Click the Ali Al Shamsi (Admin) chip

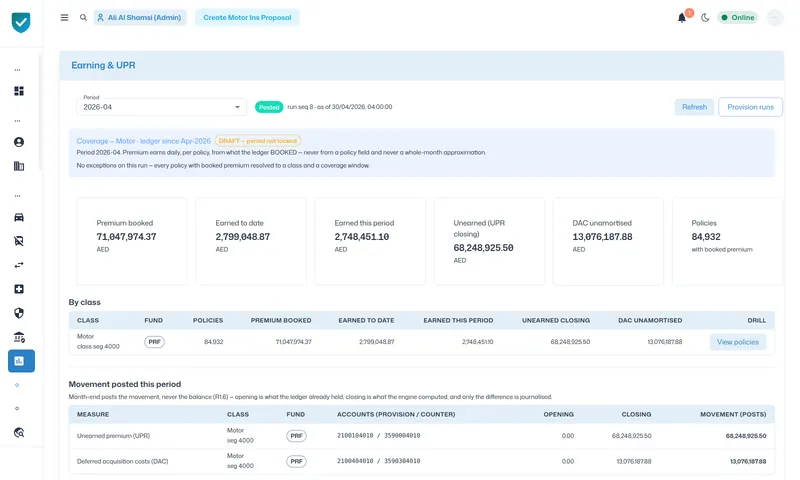point(140,17)
